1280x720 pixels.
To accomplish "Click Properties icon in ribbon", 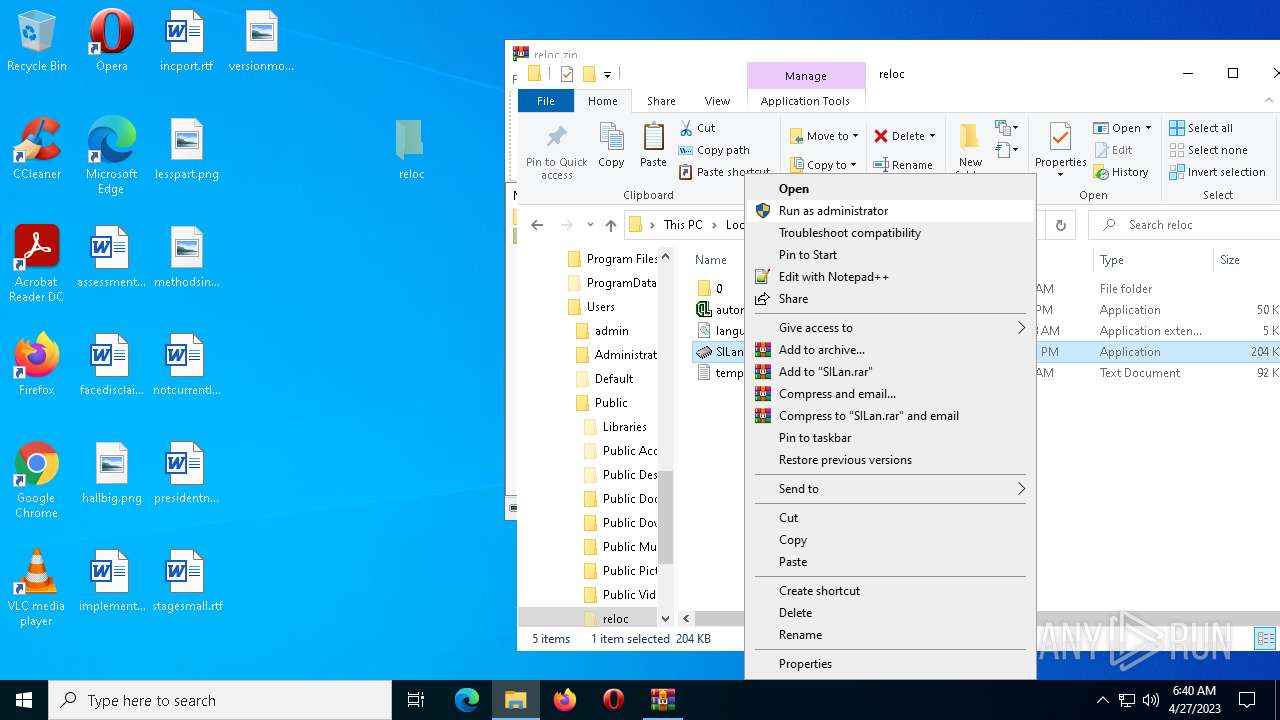I will [1060, 150].
